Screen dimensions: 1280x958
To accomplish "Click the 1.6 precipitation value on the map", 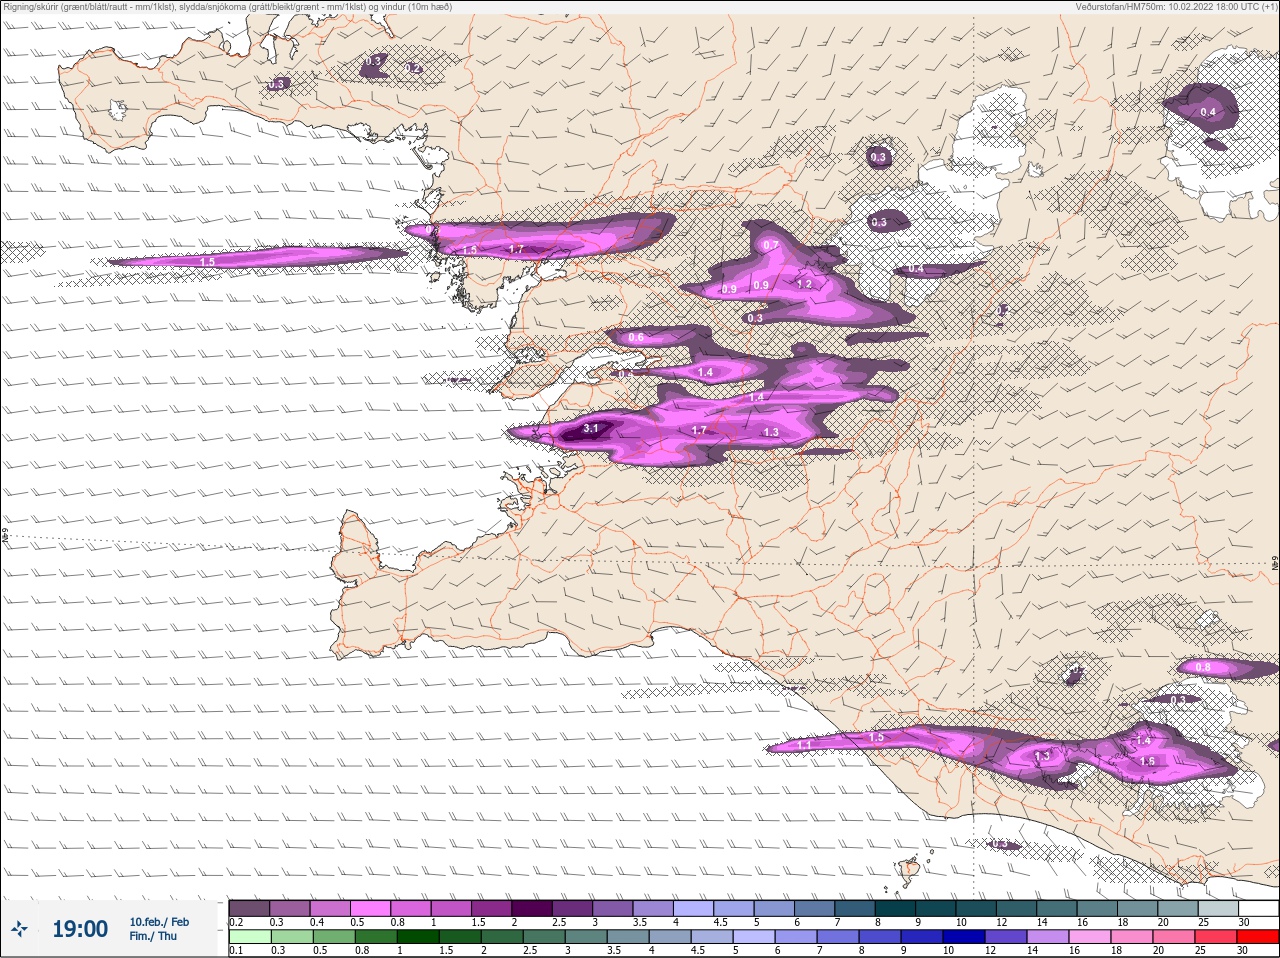I will (x=1148, y=761).
